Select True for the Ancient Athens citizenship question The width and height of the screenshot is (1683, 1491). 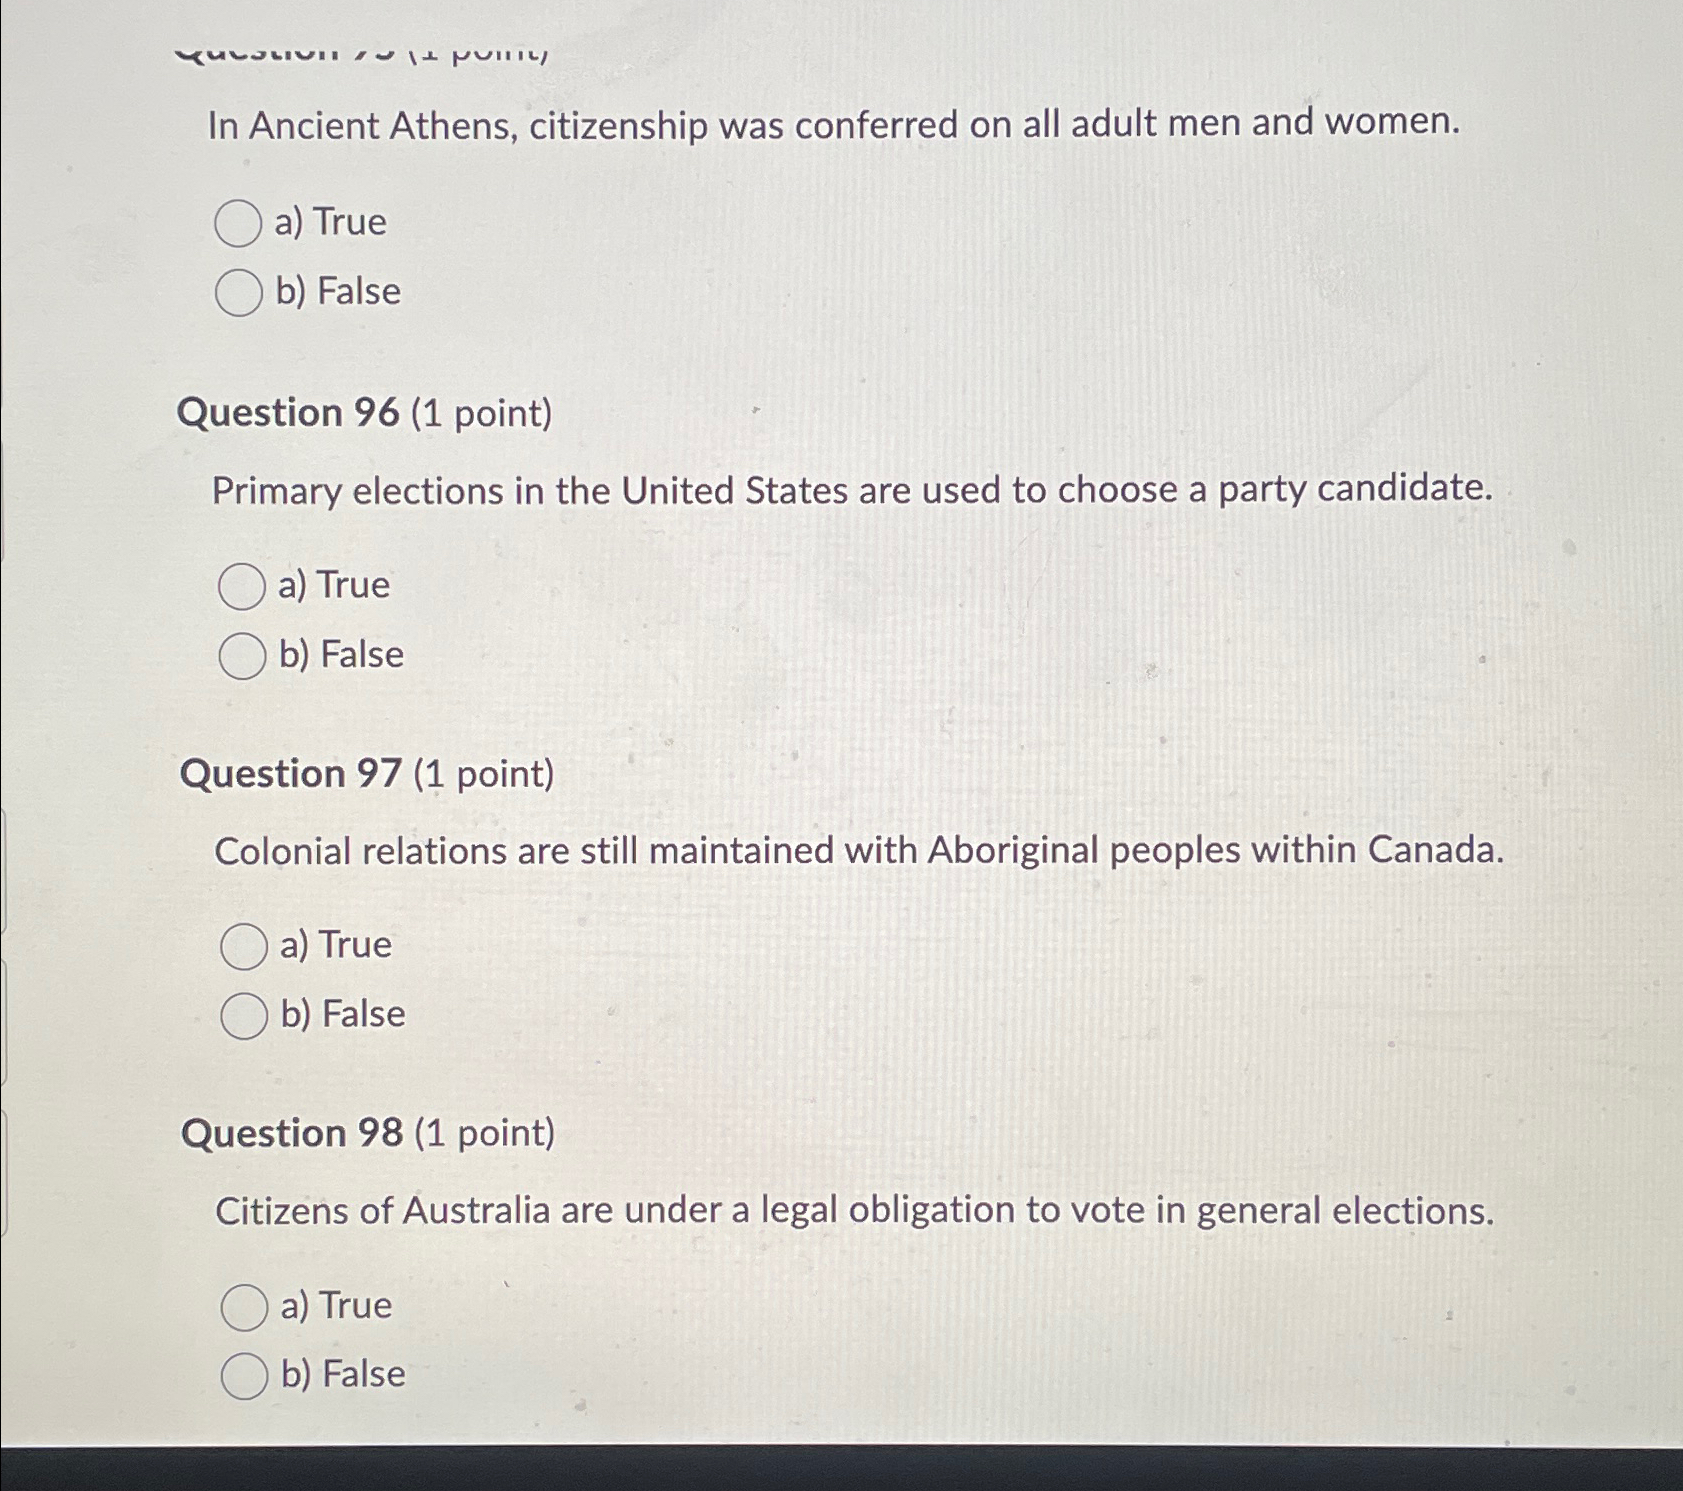241,224
